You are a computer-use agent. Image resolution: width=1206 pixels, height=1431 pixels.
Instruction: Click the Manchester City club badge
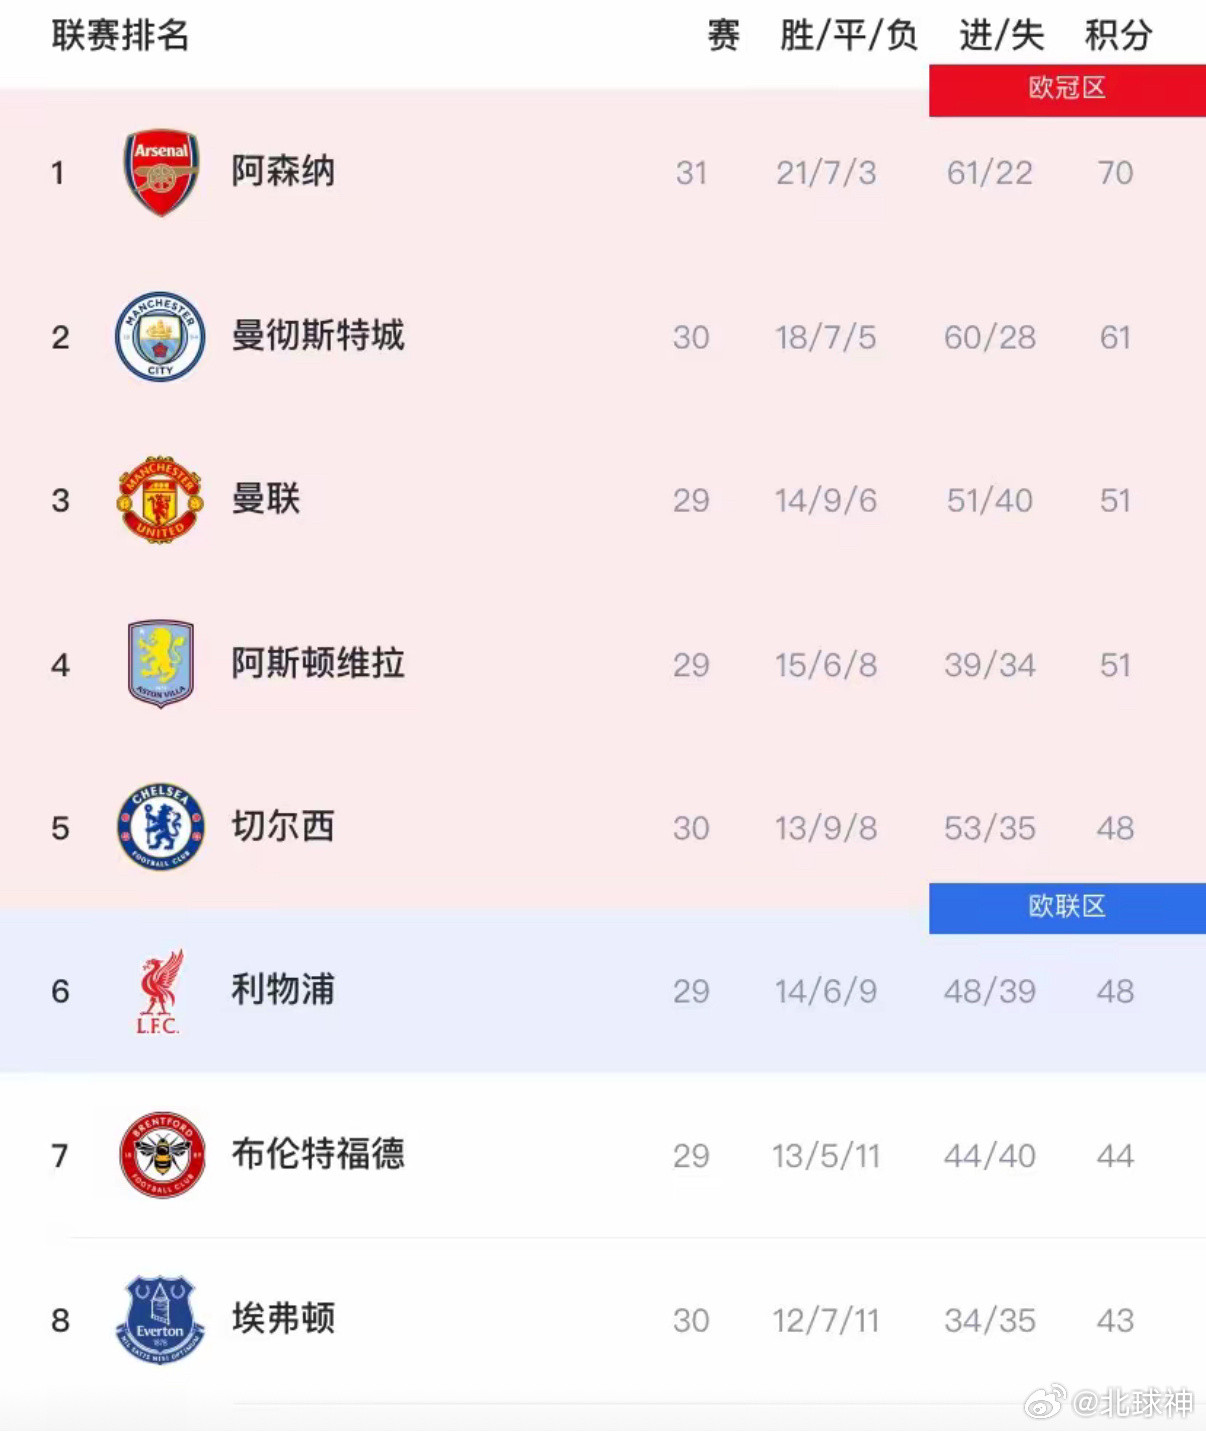click(161, 337)
